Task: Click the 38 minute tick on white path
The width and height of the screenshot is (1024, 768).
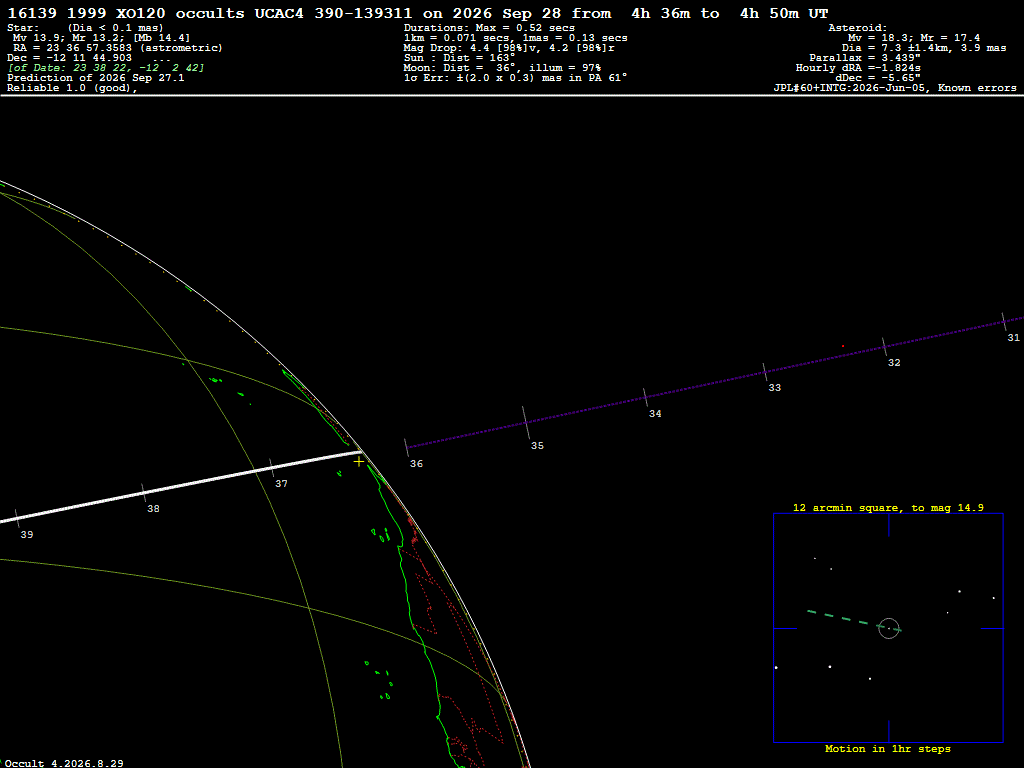Action: click(144, 493)
